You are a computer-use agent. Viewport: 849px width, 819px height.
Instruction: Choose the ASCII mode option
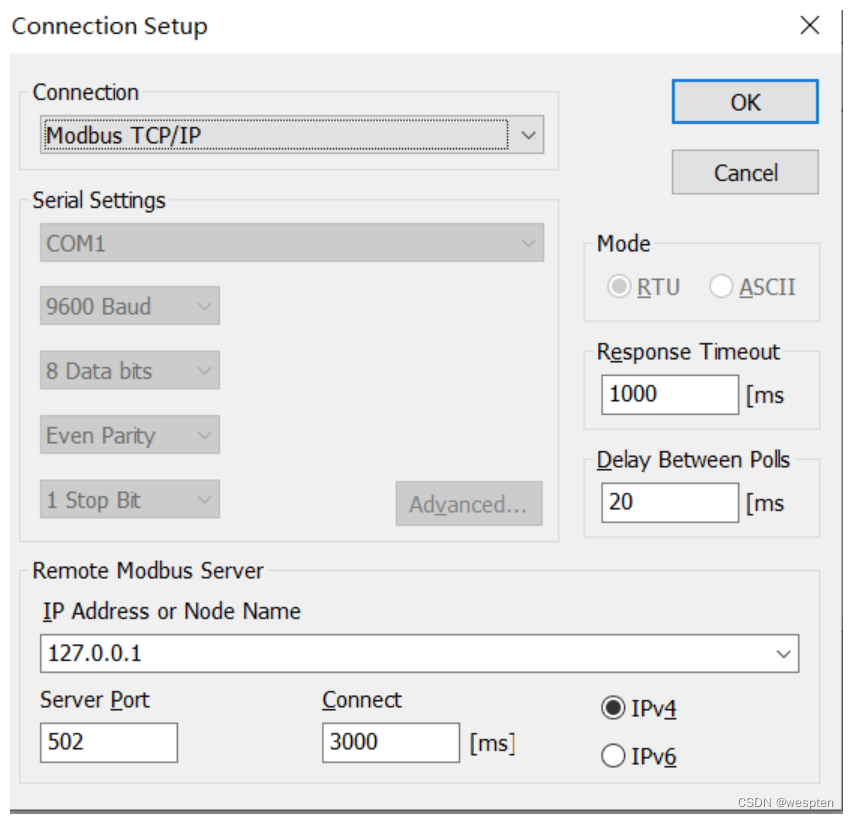pos(721,287)
